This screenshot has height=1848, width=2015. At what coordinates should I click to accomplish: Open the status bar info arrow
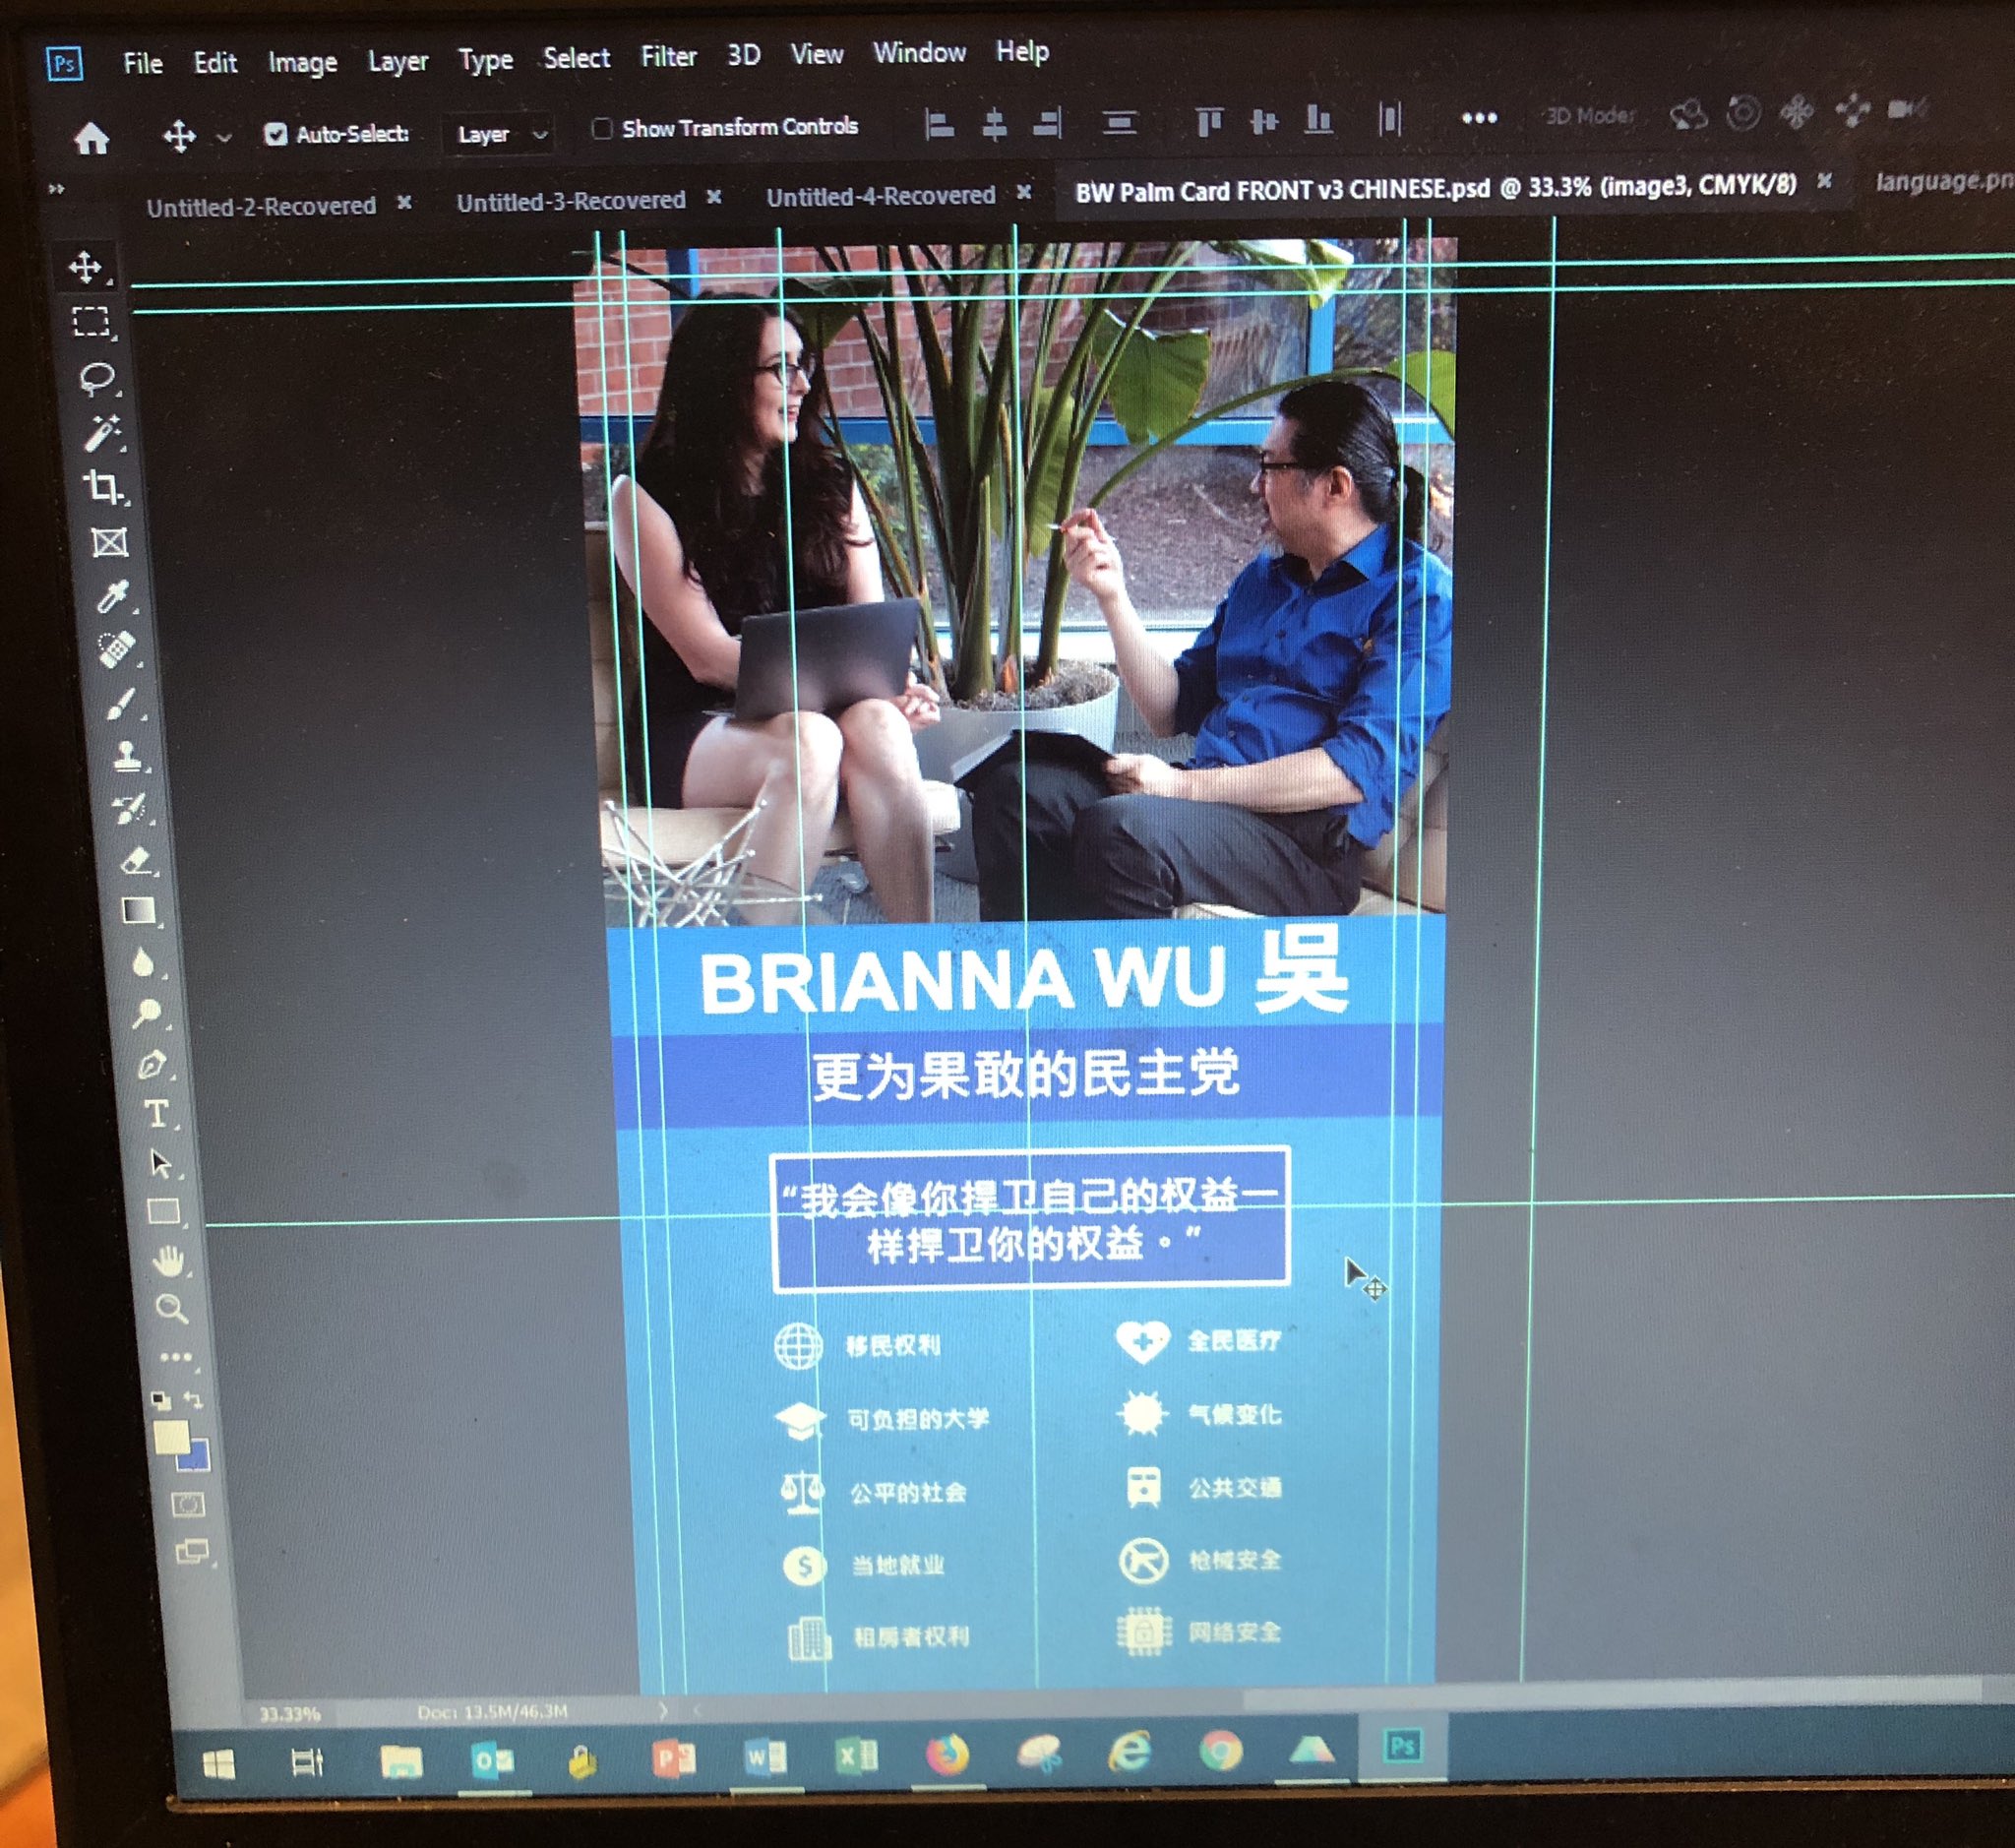click(663, 1711)
